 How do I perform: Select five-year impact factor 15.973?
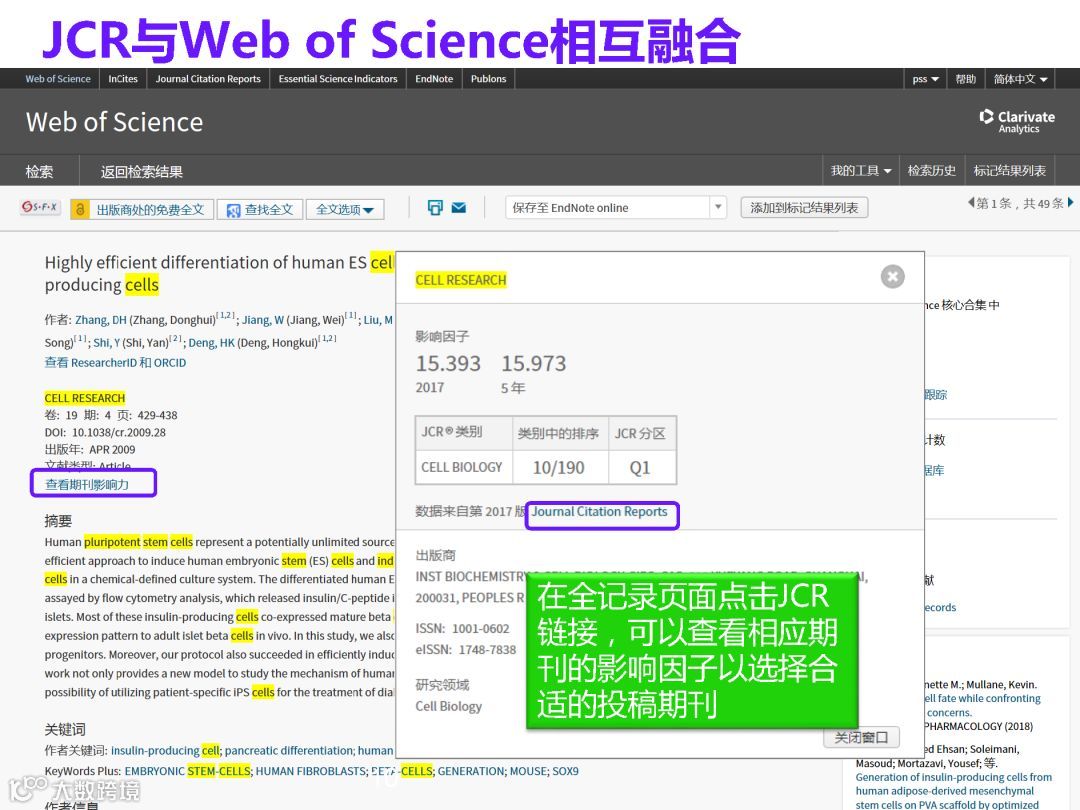533,363
